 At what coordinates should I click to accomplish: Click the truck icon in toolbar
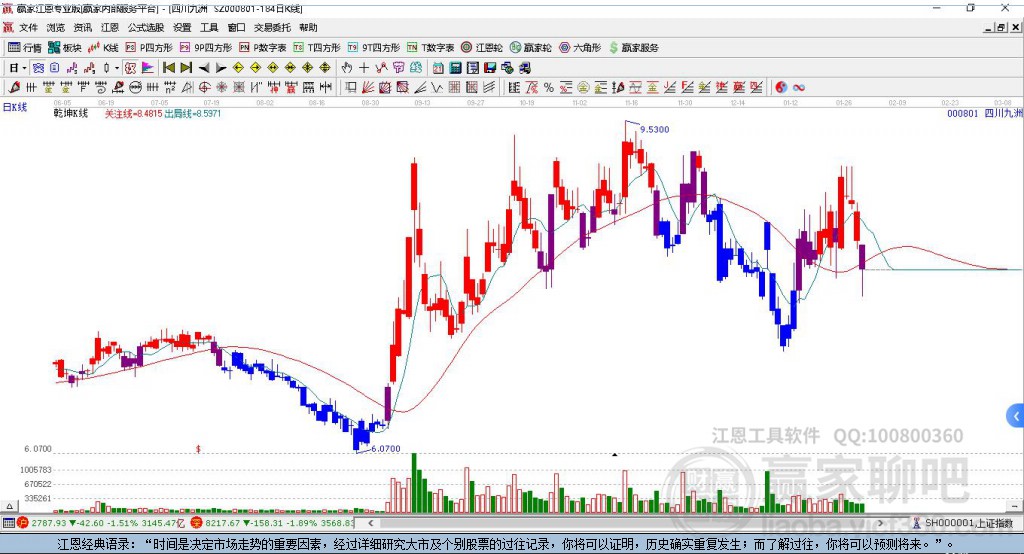(525, 68)
